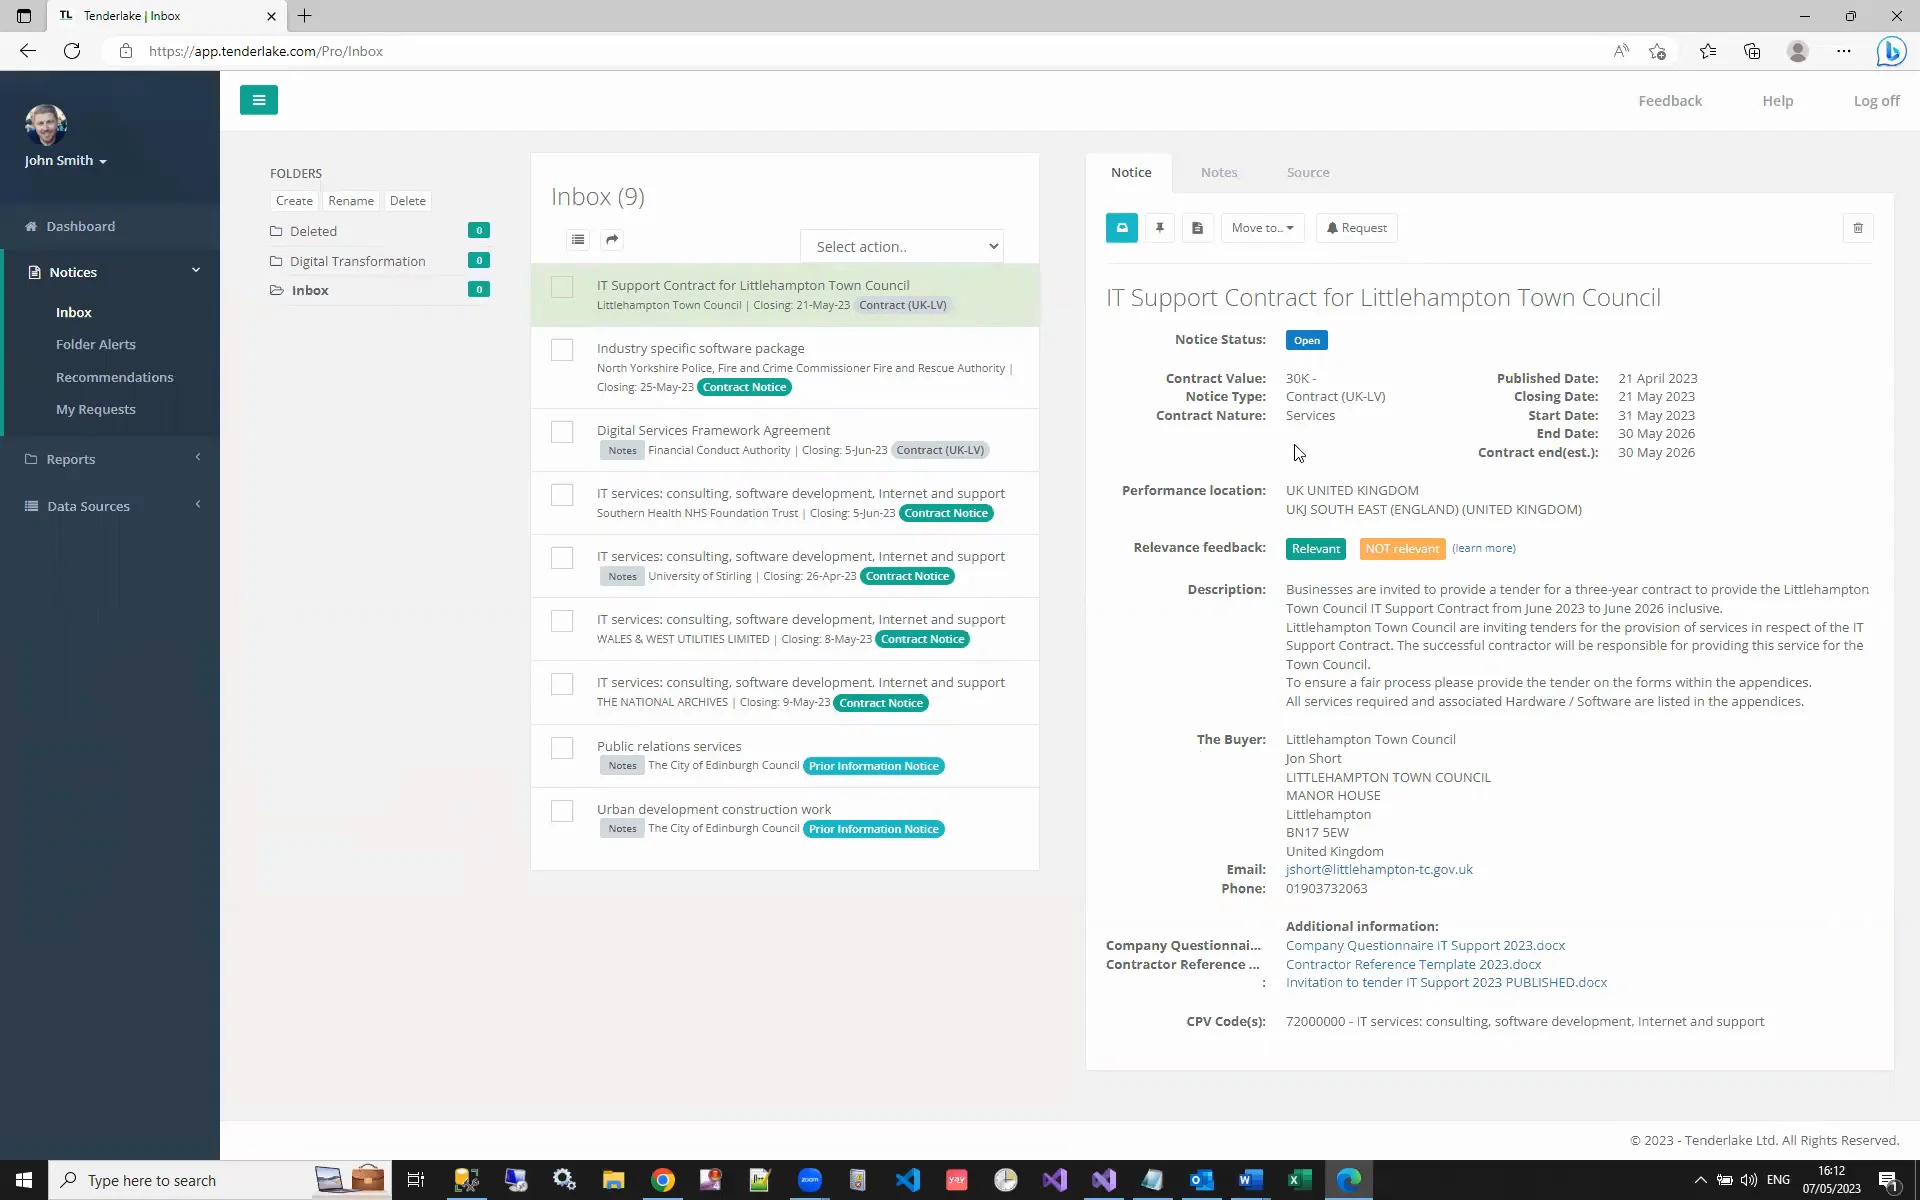
Task: Select the Public relations services checkbox
Action: 562,748
